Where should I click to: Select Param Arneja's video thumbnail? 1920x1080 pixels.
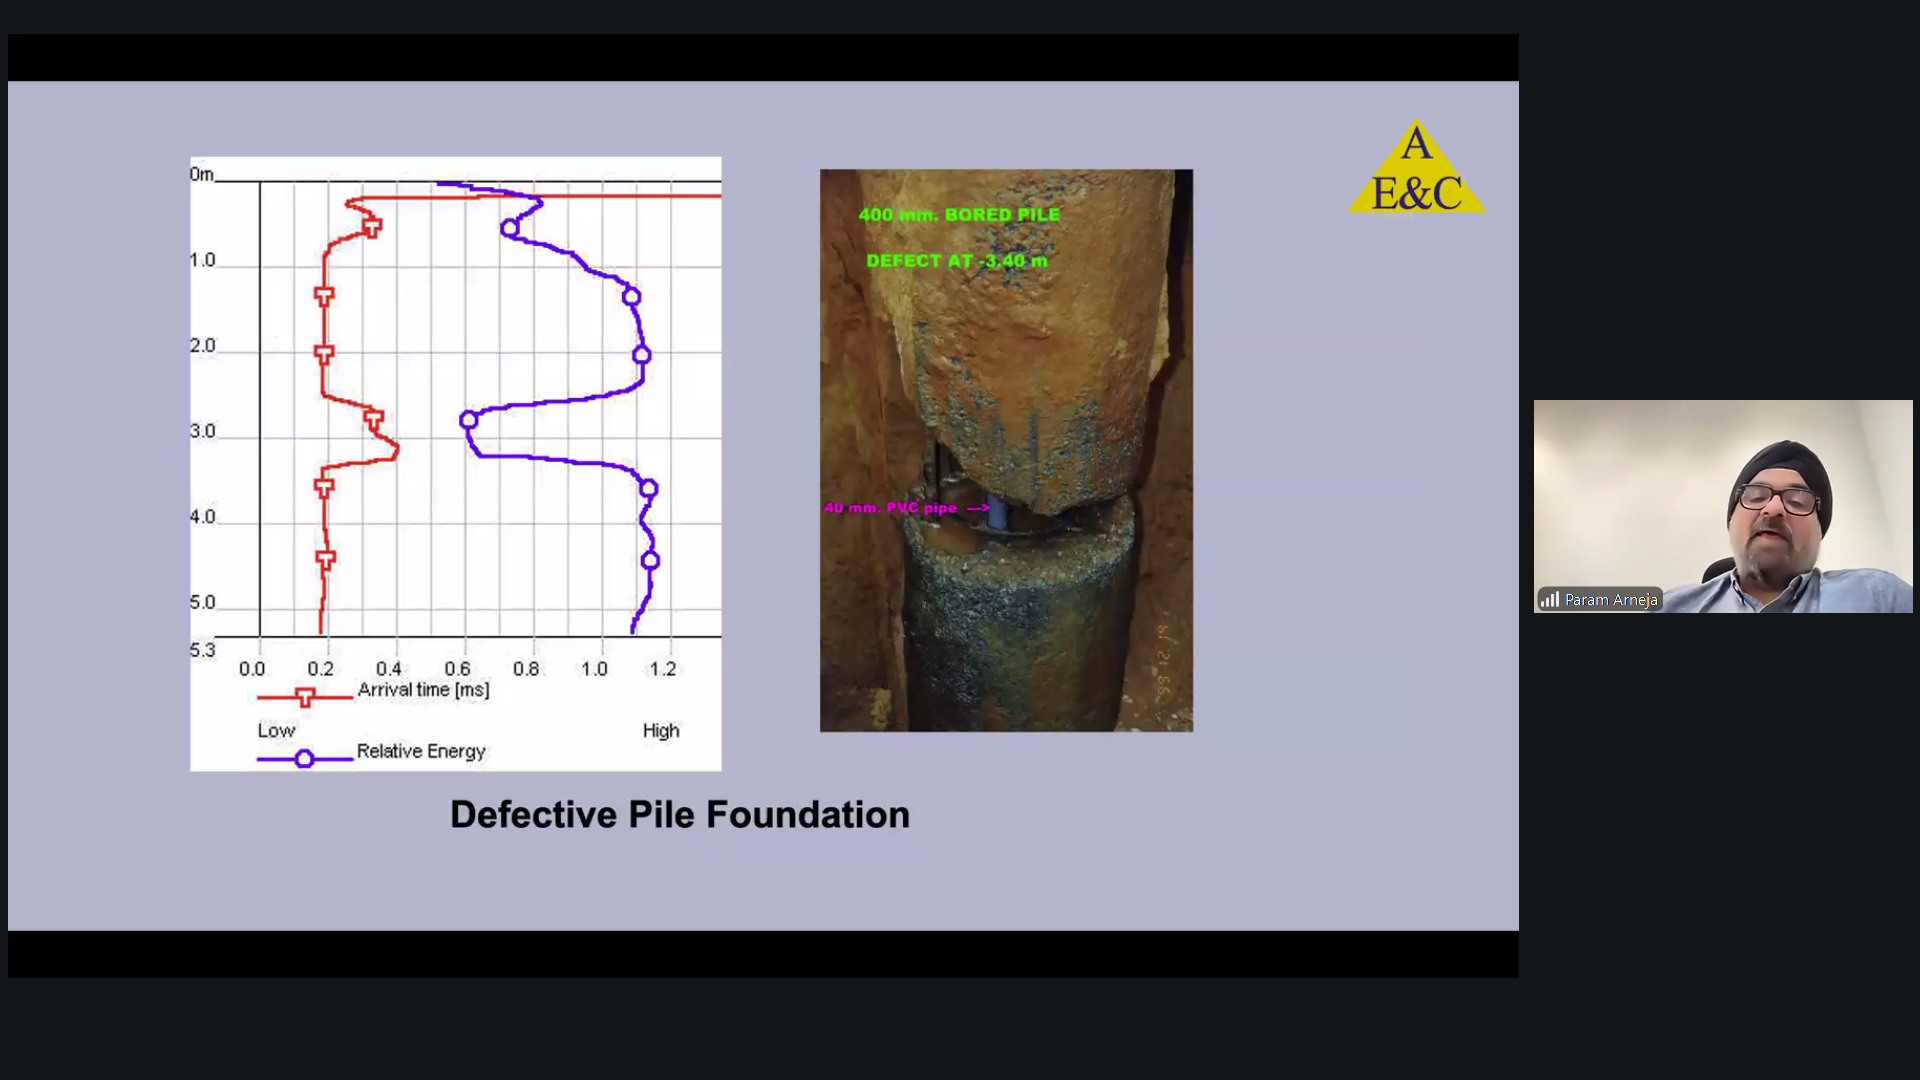[x=1722, y=505]
